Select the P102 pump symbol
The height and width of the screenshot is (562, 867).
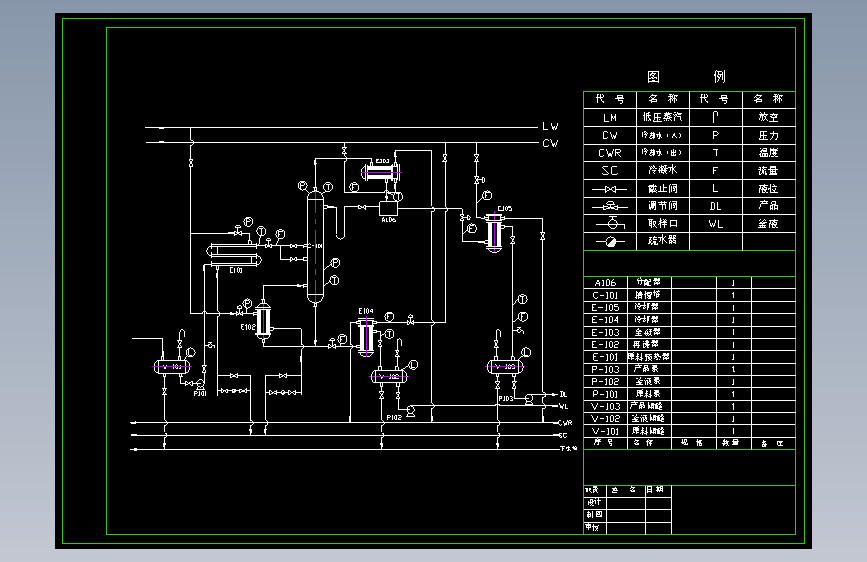click(411, 410)
